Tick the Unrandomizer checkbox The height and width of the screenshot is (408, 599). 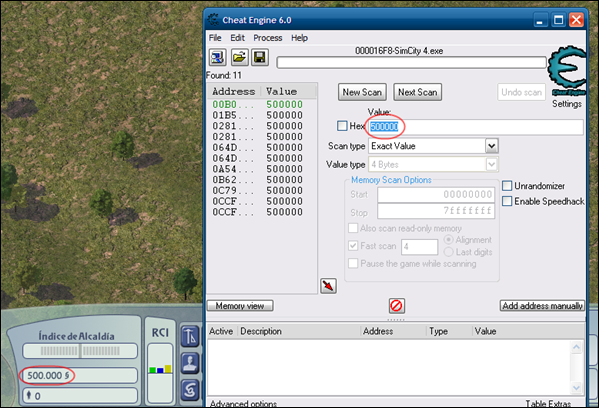click(507, 186)
